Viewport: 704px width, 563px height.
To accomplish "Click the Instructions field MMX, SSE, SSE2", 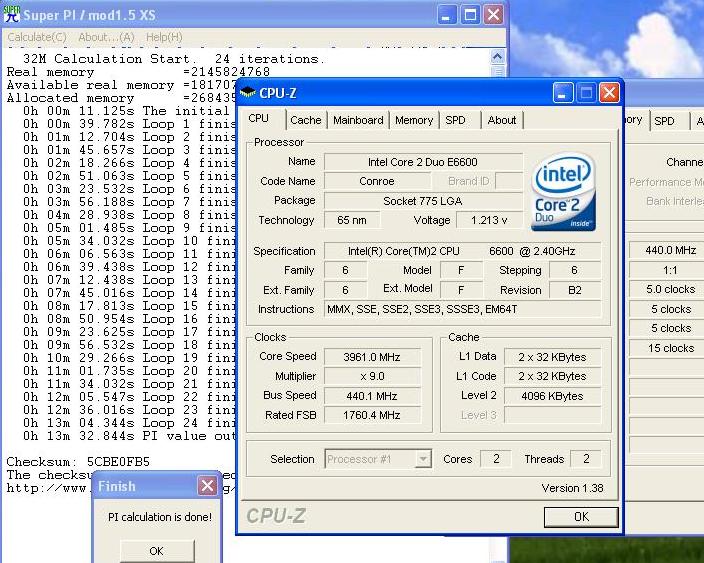I will 462,309.
